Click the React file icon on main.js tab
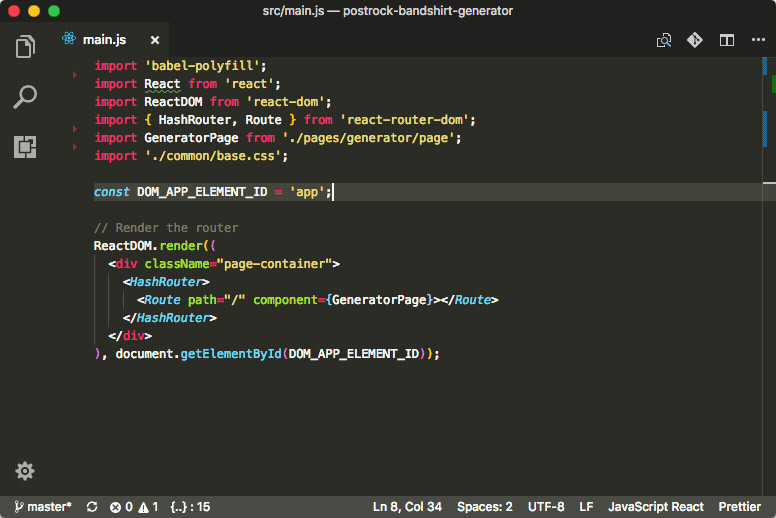Image resolution: width=776 pixels, height=518 pixels. click(x=69, y=39)
